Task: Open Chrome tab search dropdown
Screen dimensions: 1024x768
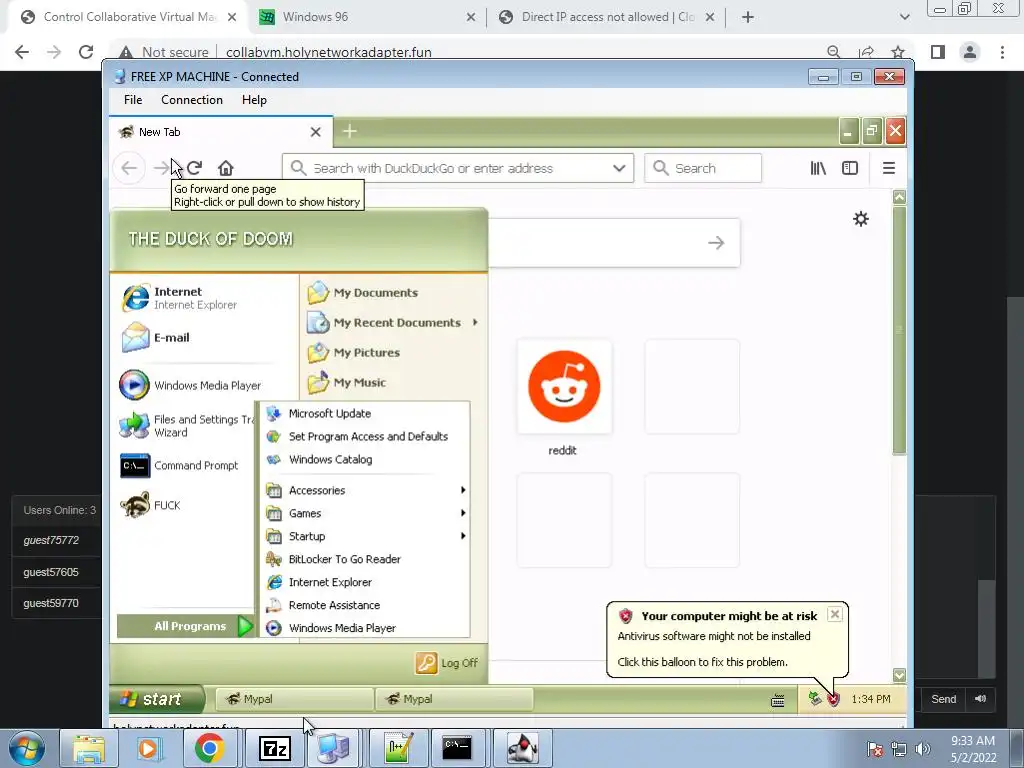Action: (x=904, y=17)
